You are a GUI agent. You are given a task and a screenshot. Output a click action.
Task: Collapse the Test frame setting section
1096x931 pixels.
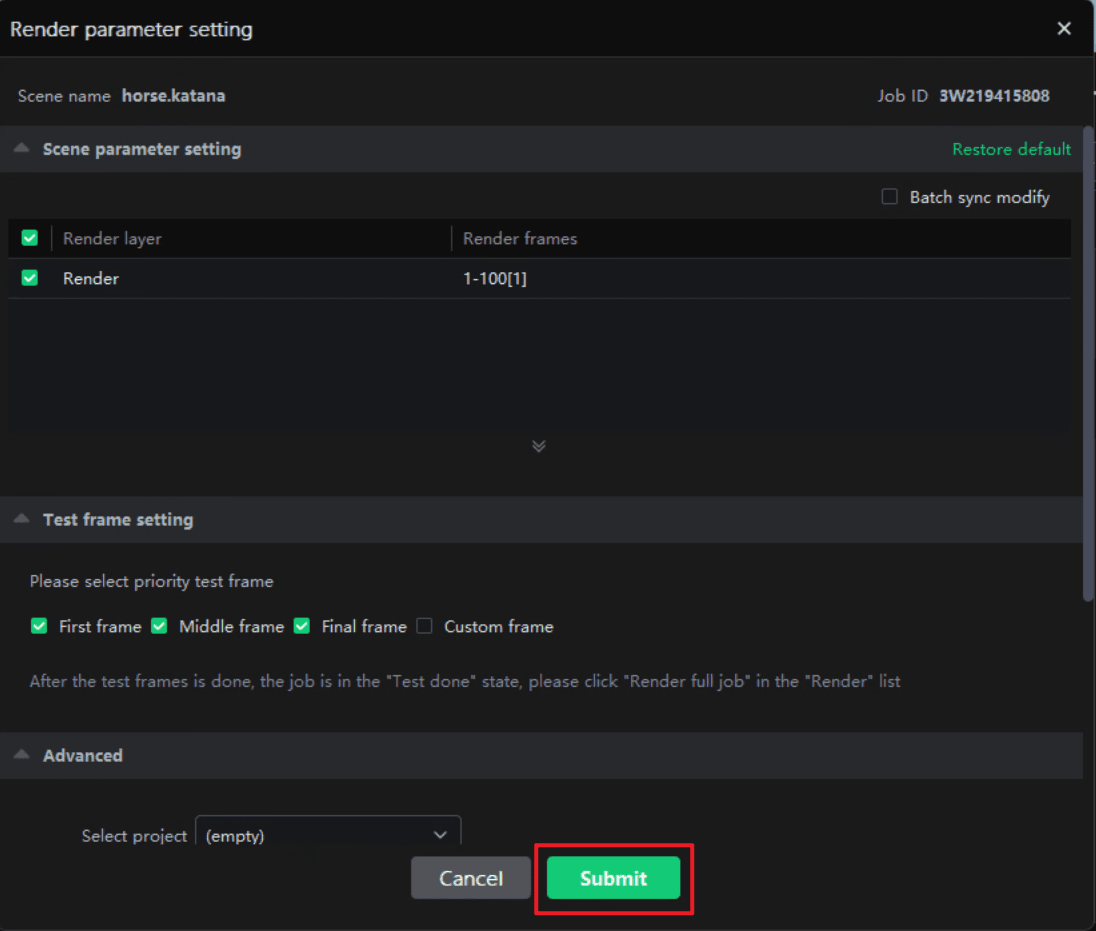coord(22,520)
